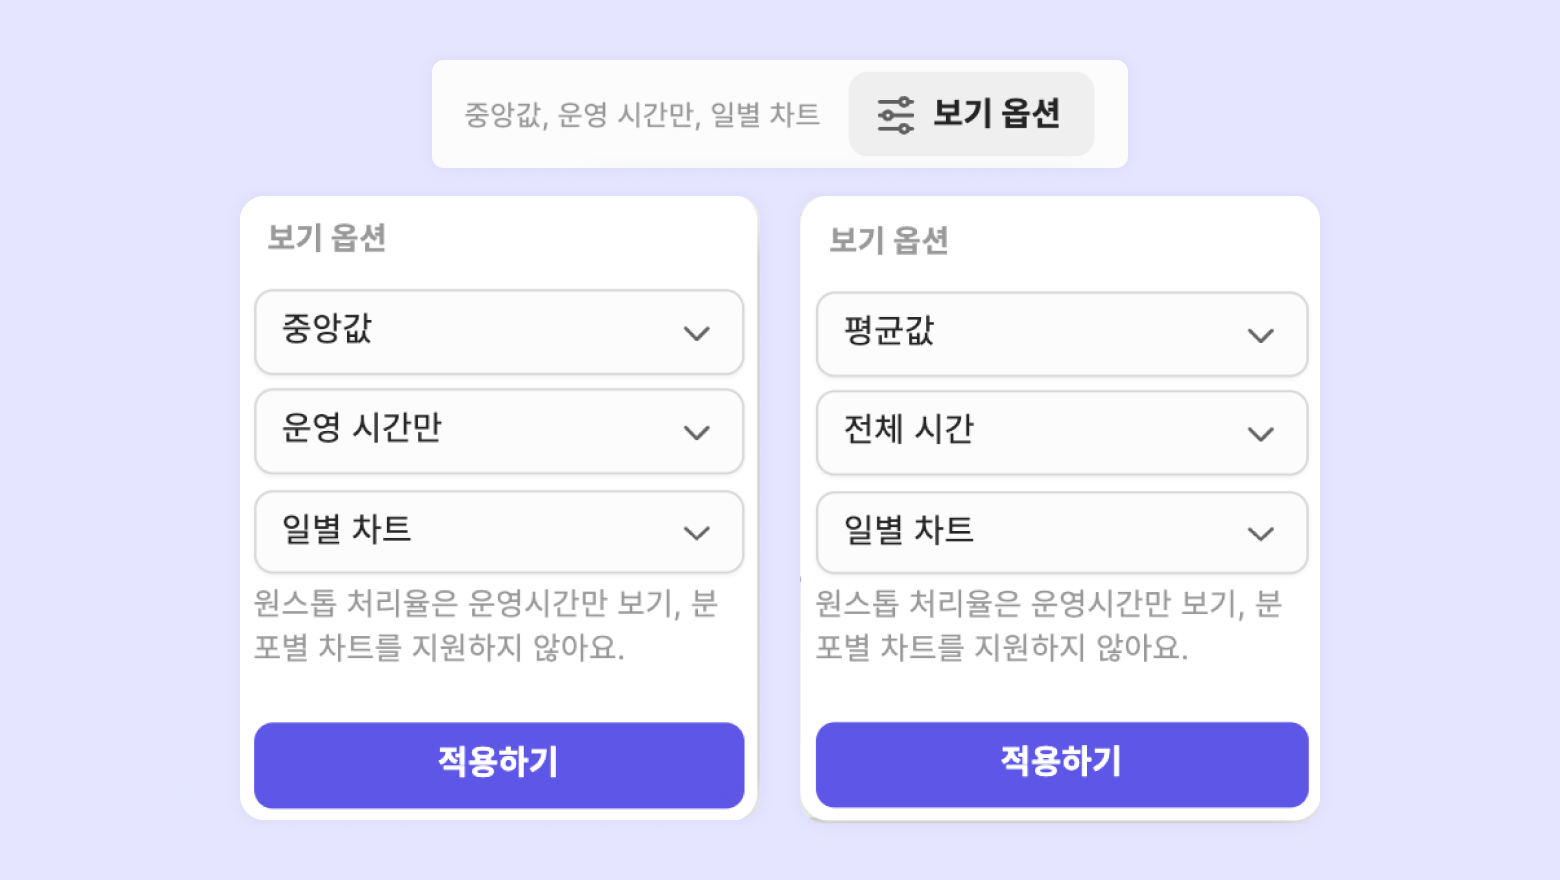Image resolution: width=1560 pixels, height=880 pixels.
Task: Open 일별 차트 dropdown in the 평균값 panel
Action: (x=1061, y=533)
